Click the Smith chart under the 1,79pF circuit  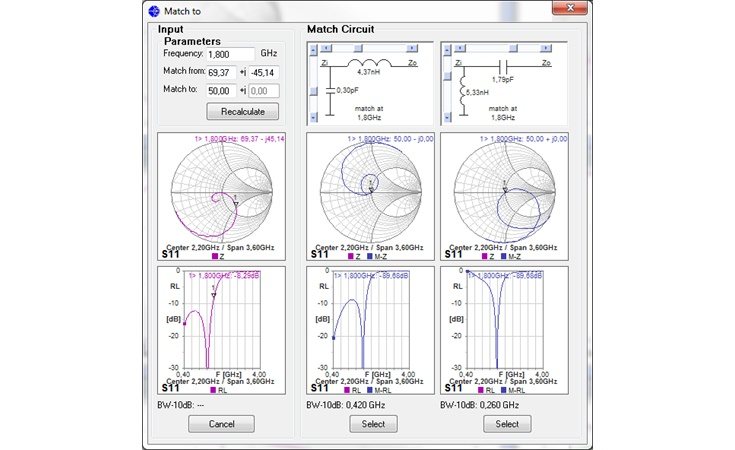tap(504, 196)
